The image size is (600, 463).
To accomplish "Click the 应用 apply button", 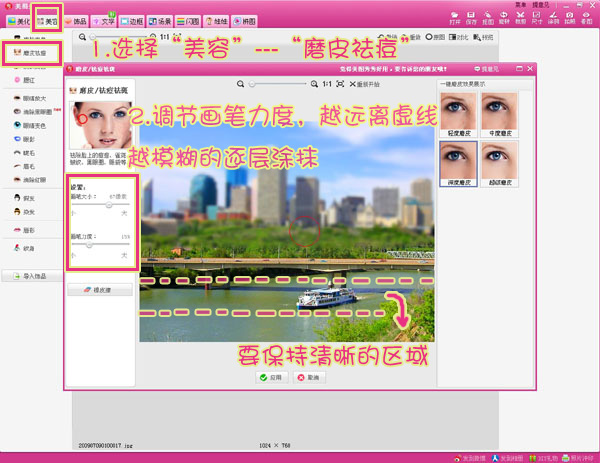I will [x=271, y=378].
